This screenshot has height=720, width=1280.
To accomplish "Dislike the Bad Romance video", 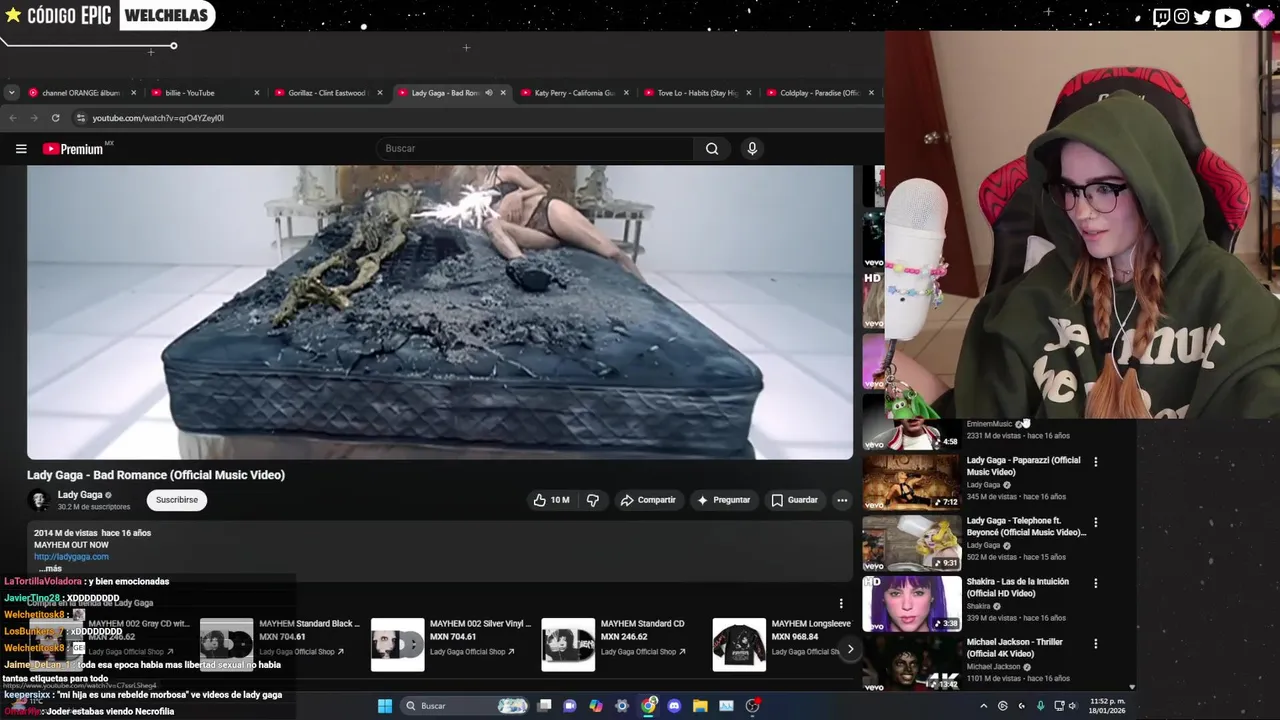I will [x=593, y=500].
